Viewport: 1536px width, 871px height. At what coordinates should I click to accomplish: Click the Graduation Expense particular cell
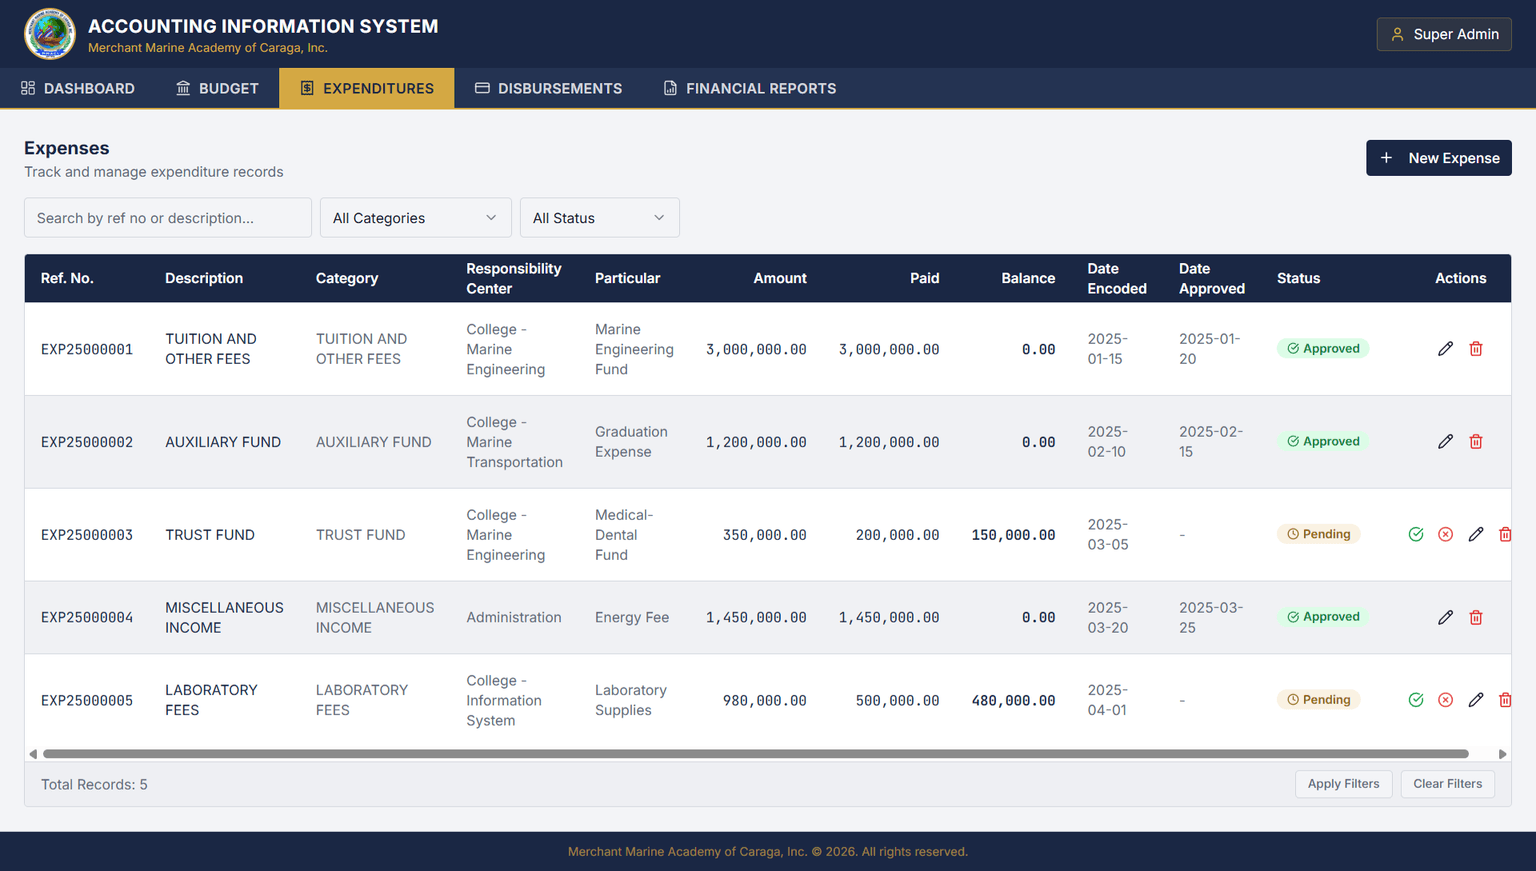coord(631,442)
